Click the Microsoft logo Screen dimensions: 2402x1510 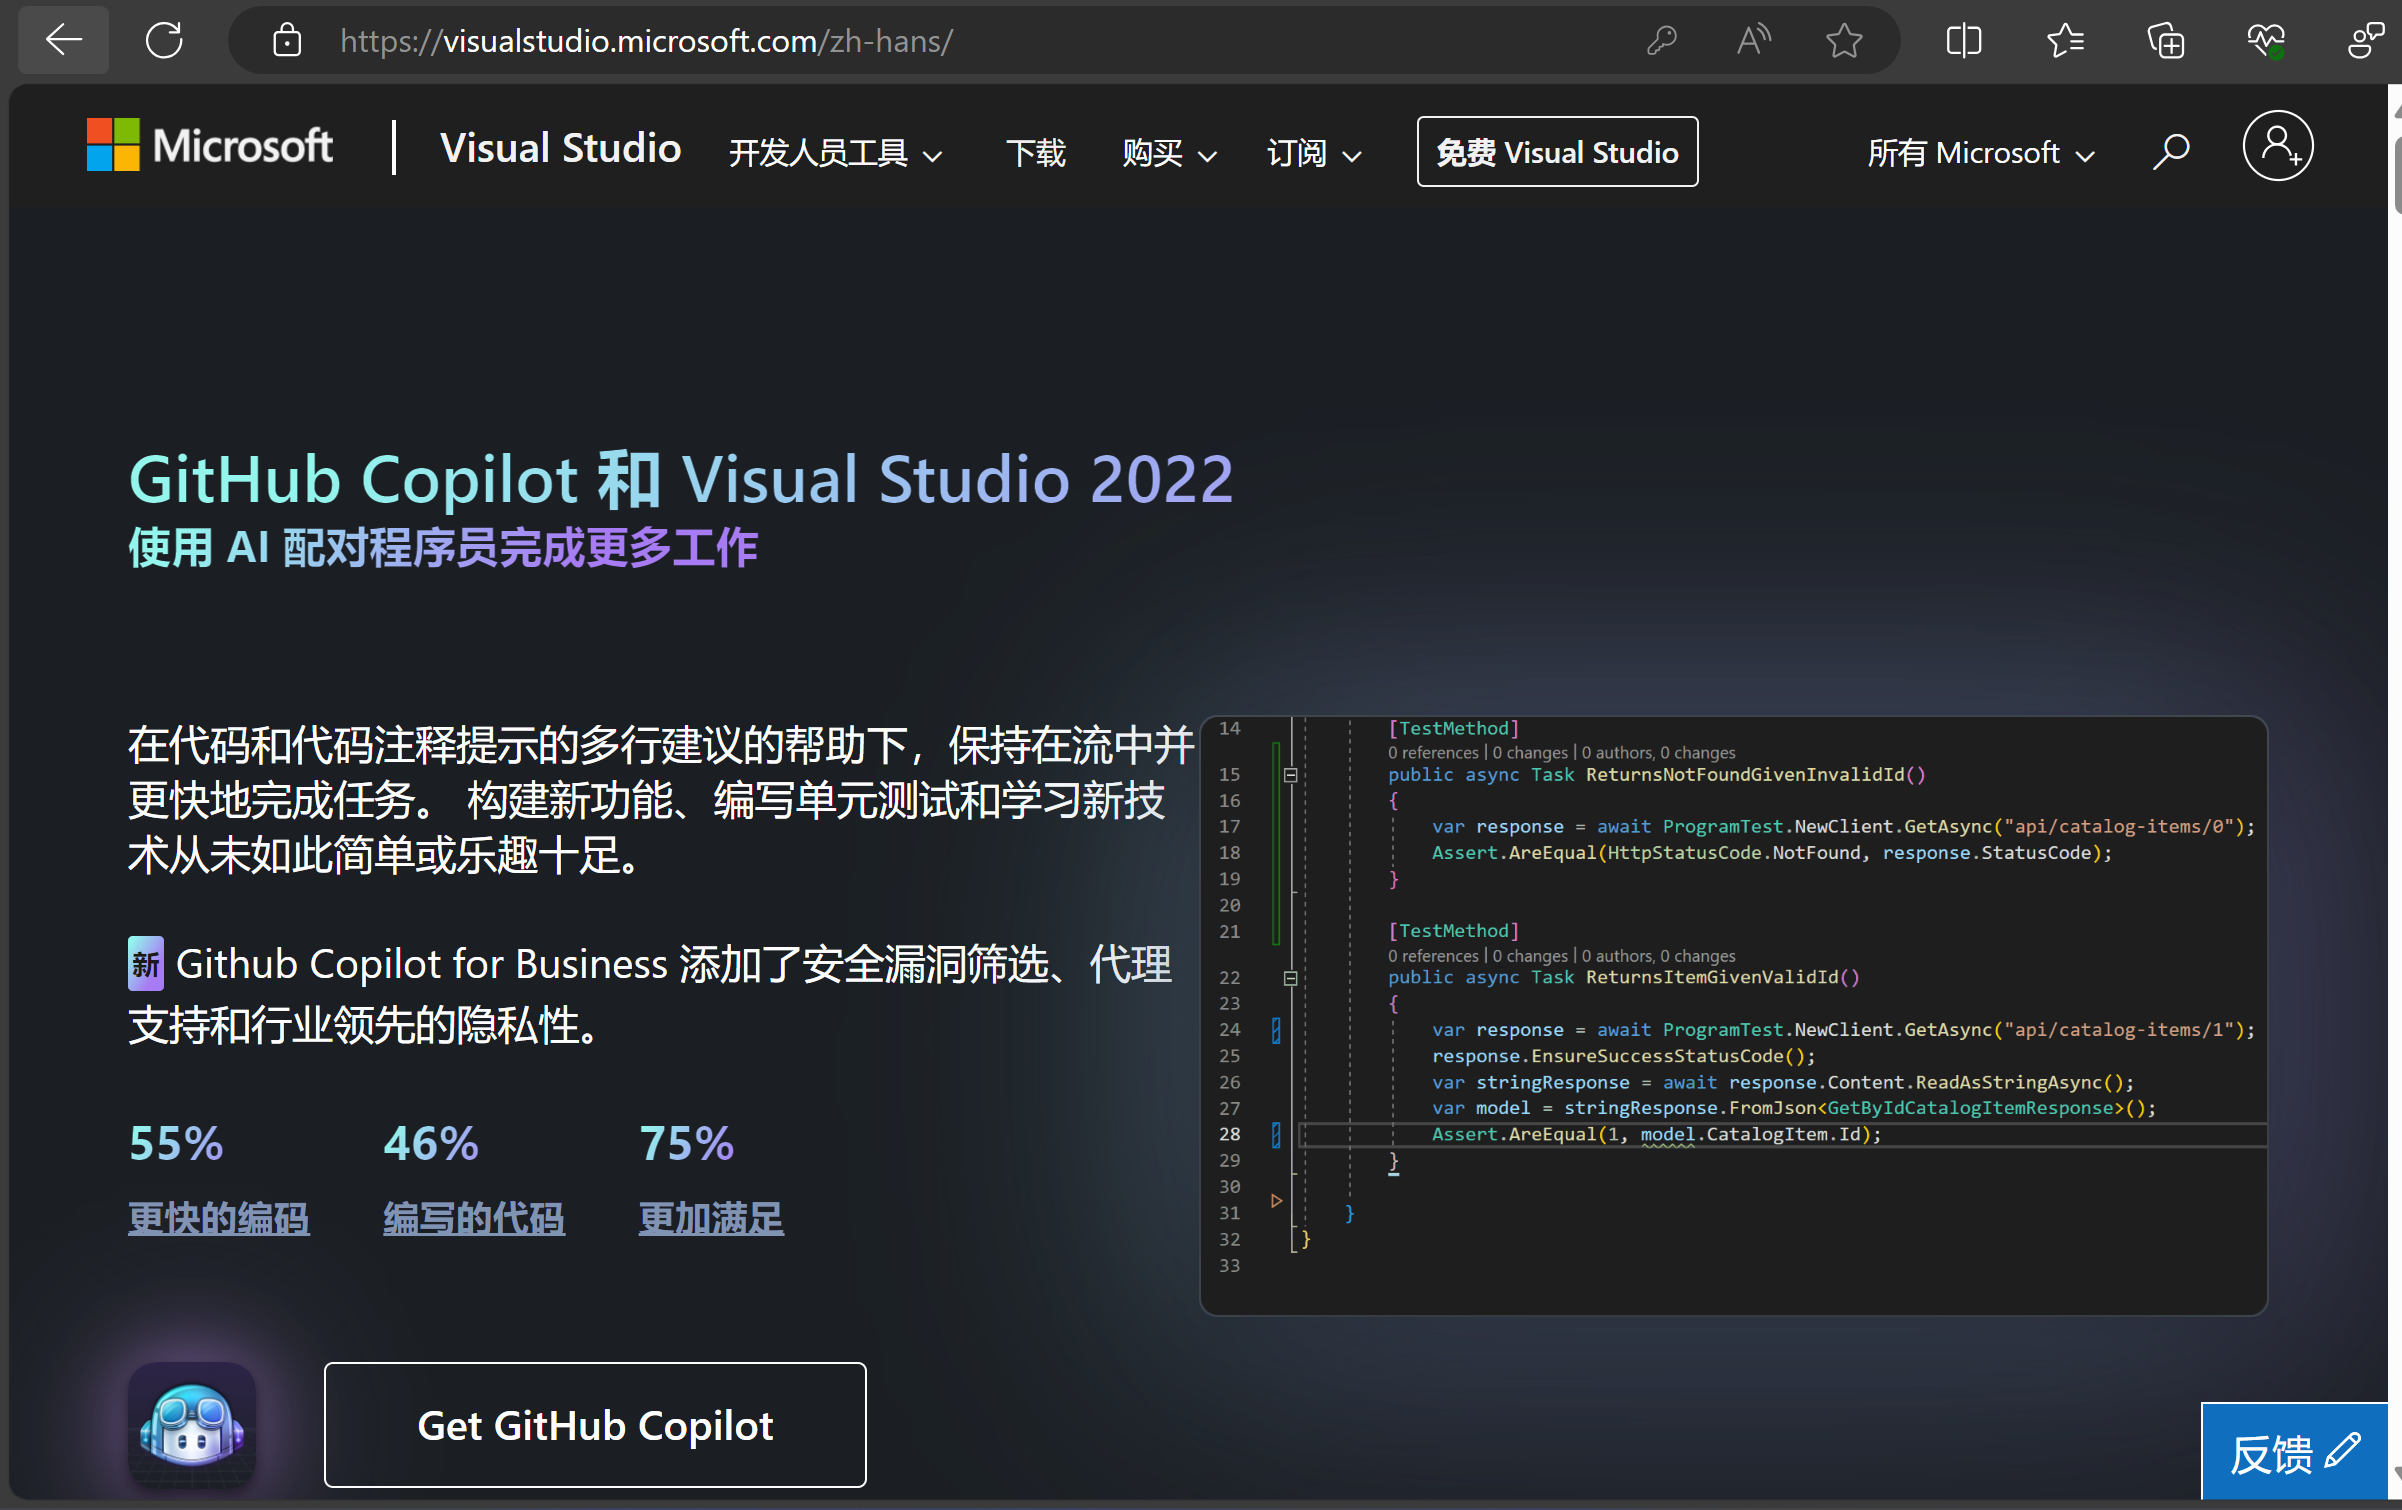pyautogui.click(x=209, y=146)
